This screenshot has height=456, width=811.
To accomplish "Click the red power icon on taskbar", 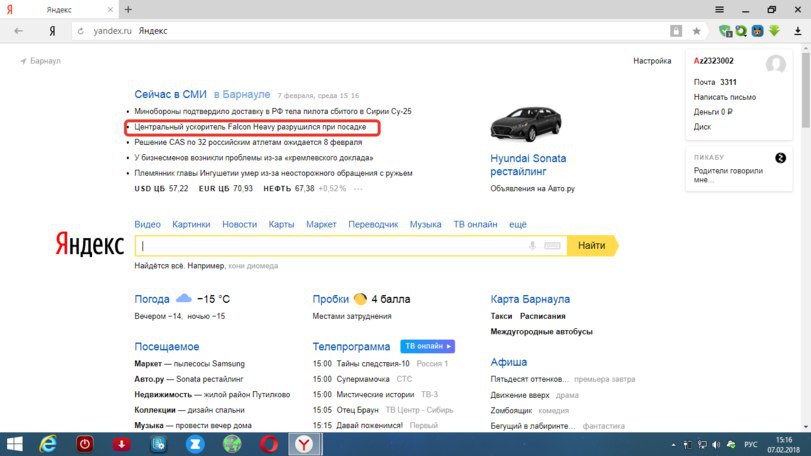I will pos(85,444).
